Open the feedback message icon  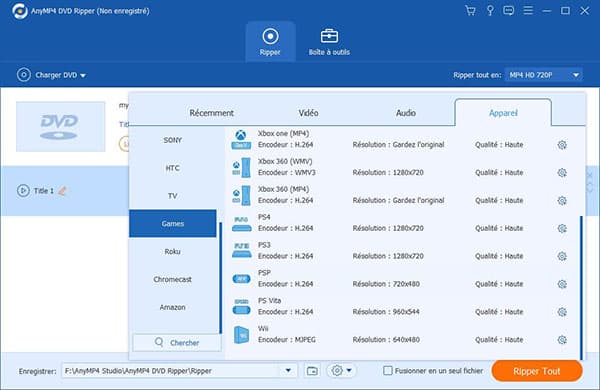(509, 11)
